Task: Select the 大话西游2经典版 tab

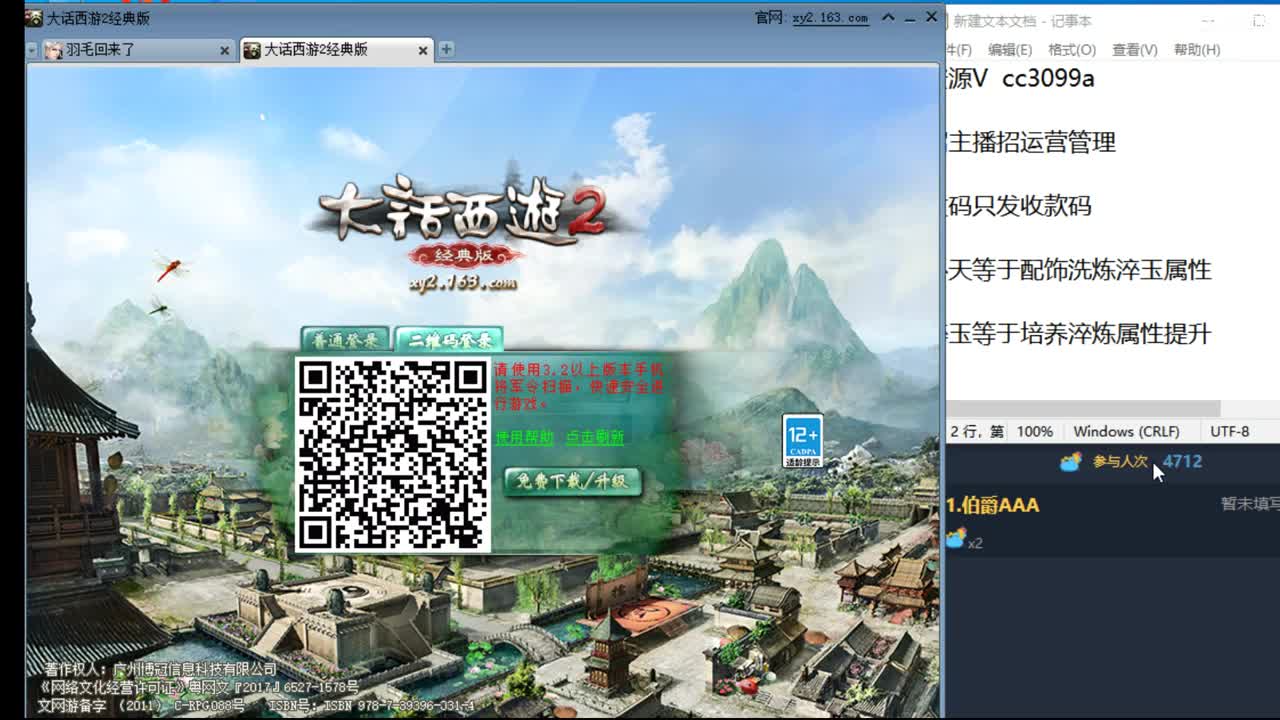Action: pos(336,49)
